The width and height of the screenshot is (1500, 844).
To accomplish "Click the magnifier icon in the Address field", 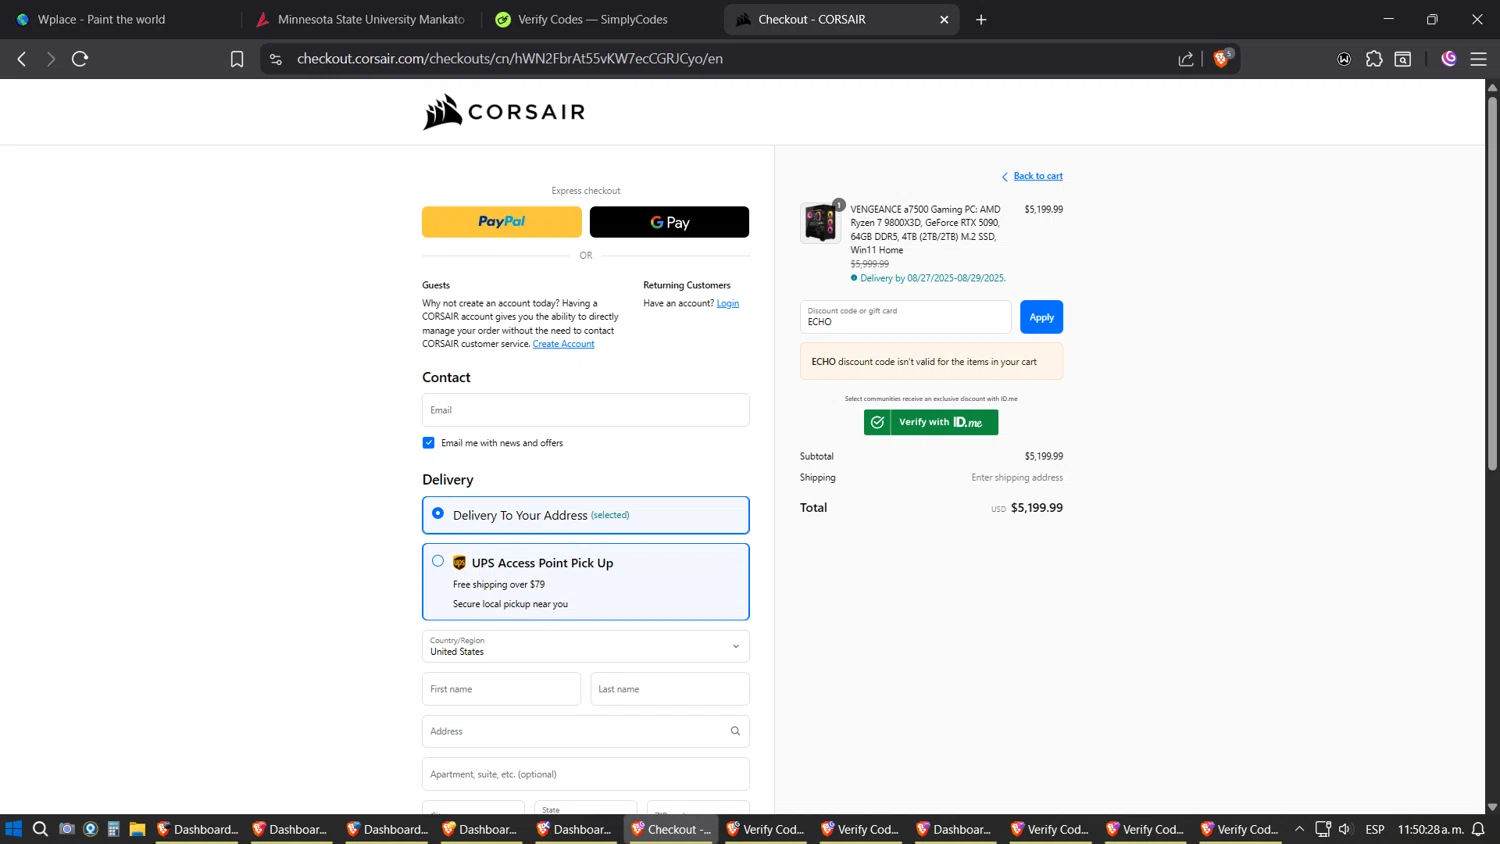I will [x=735, y=731].
